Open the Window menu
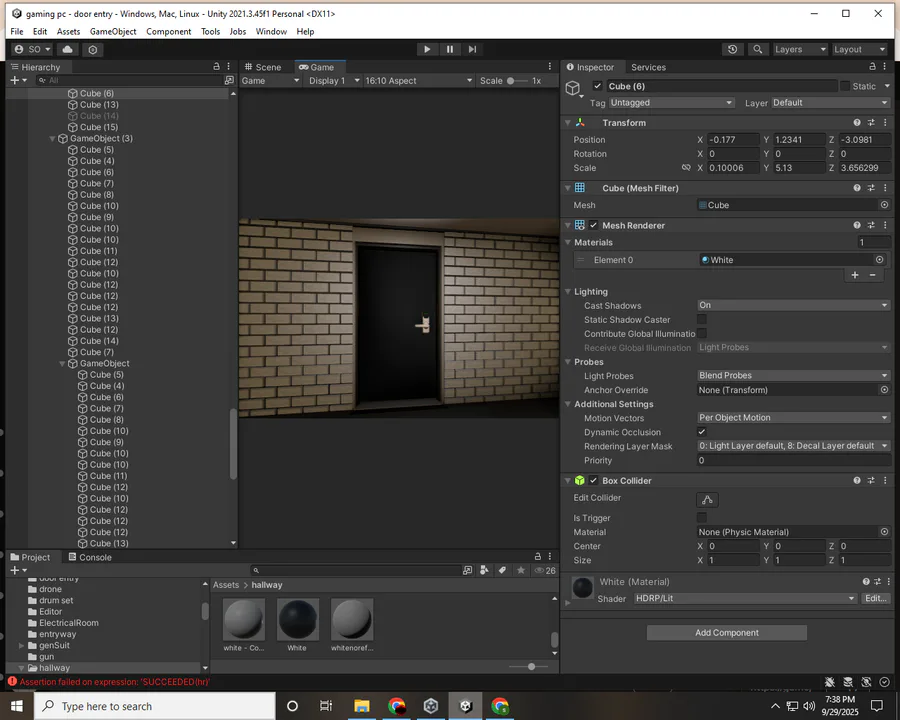900x720 pixels. [271, 32]
